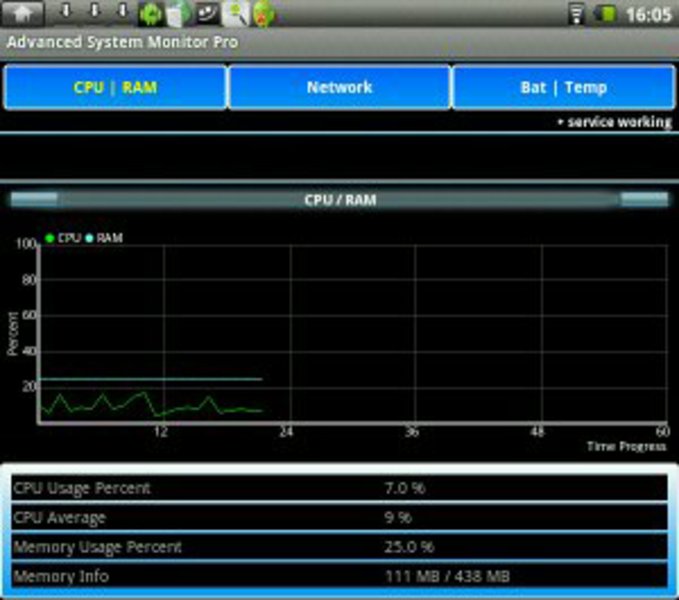Tap the Home button in status bar
This screenshot has width=679, height=600.
point(23,13)
